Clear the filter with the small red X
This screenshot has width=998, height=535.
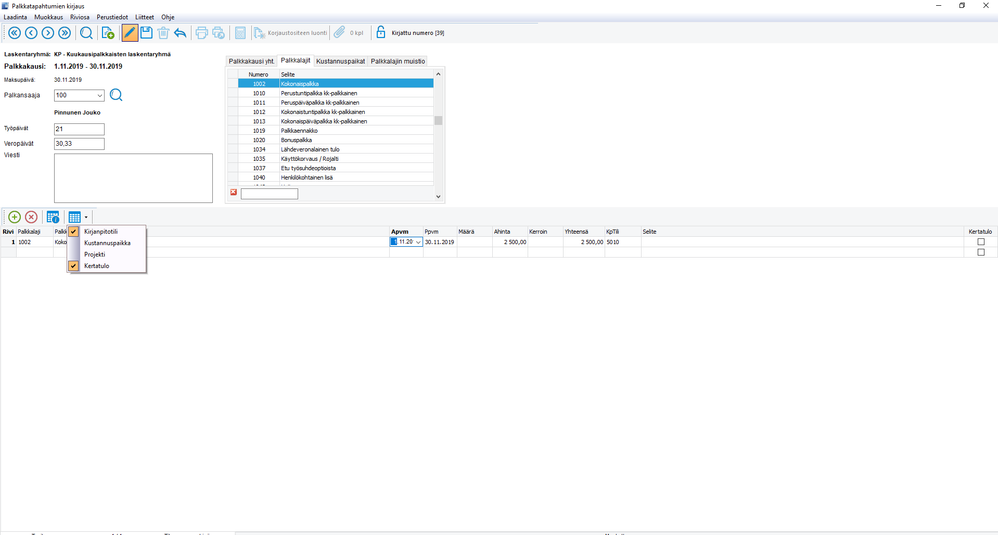[234, 192]
